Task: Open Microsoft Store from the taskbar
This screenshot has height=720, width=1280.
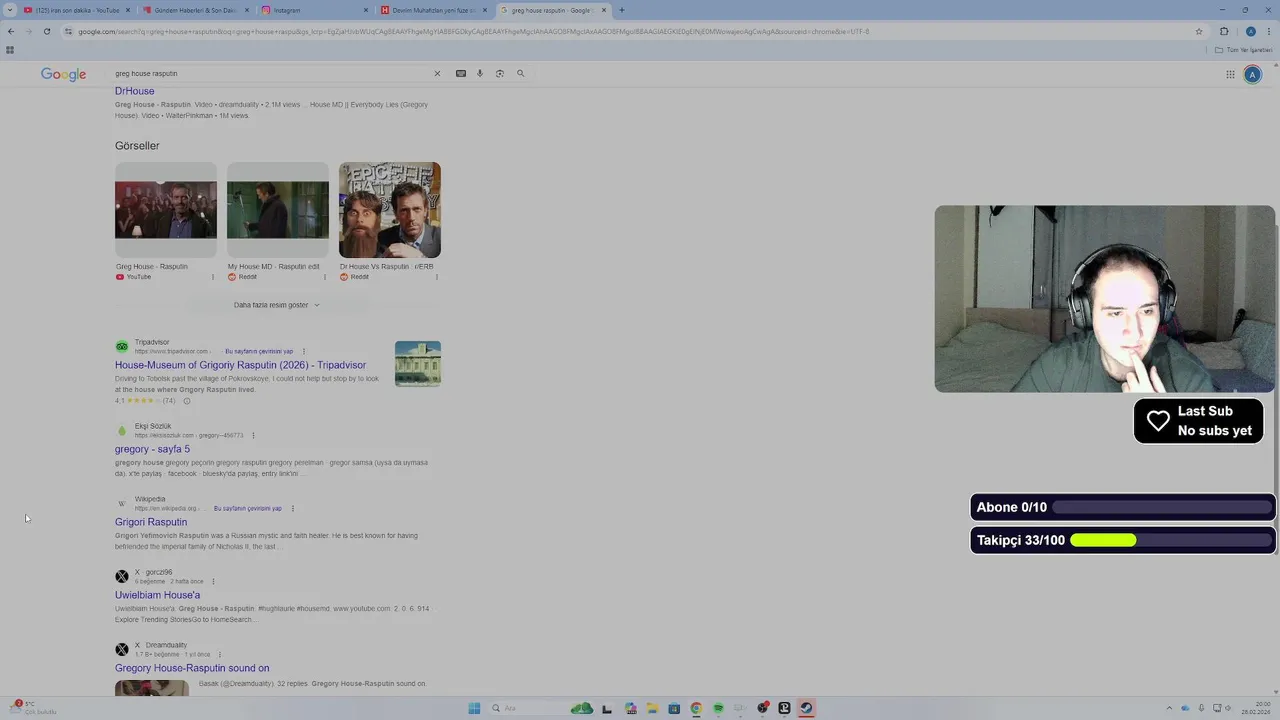Action: tap(674, 708)
